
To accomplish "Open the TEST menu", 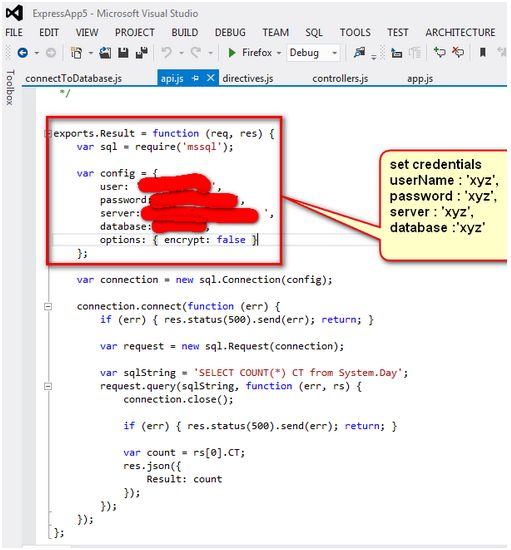I will (398, 33).
